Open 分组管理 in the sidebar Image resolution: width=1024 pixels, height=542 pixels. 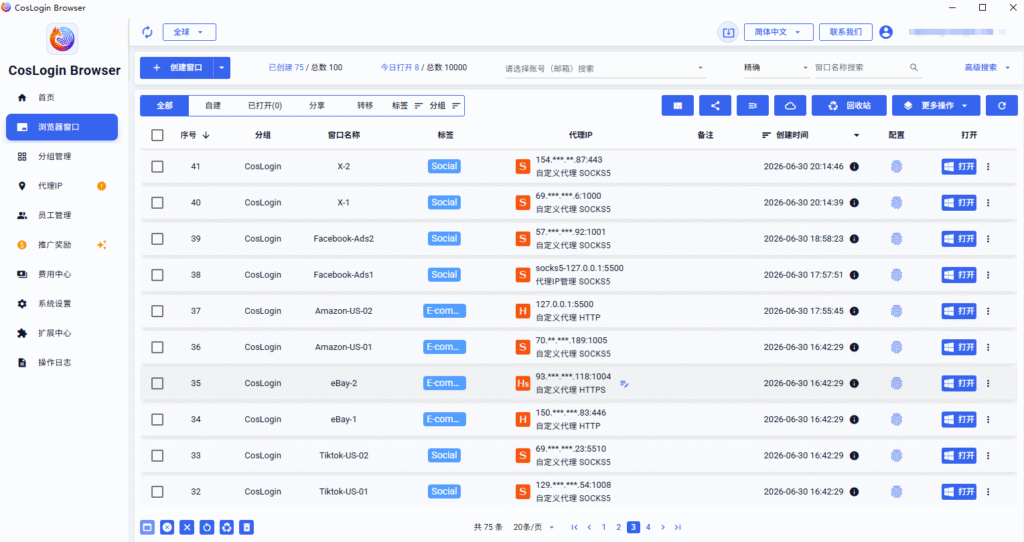(62, 157)
